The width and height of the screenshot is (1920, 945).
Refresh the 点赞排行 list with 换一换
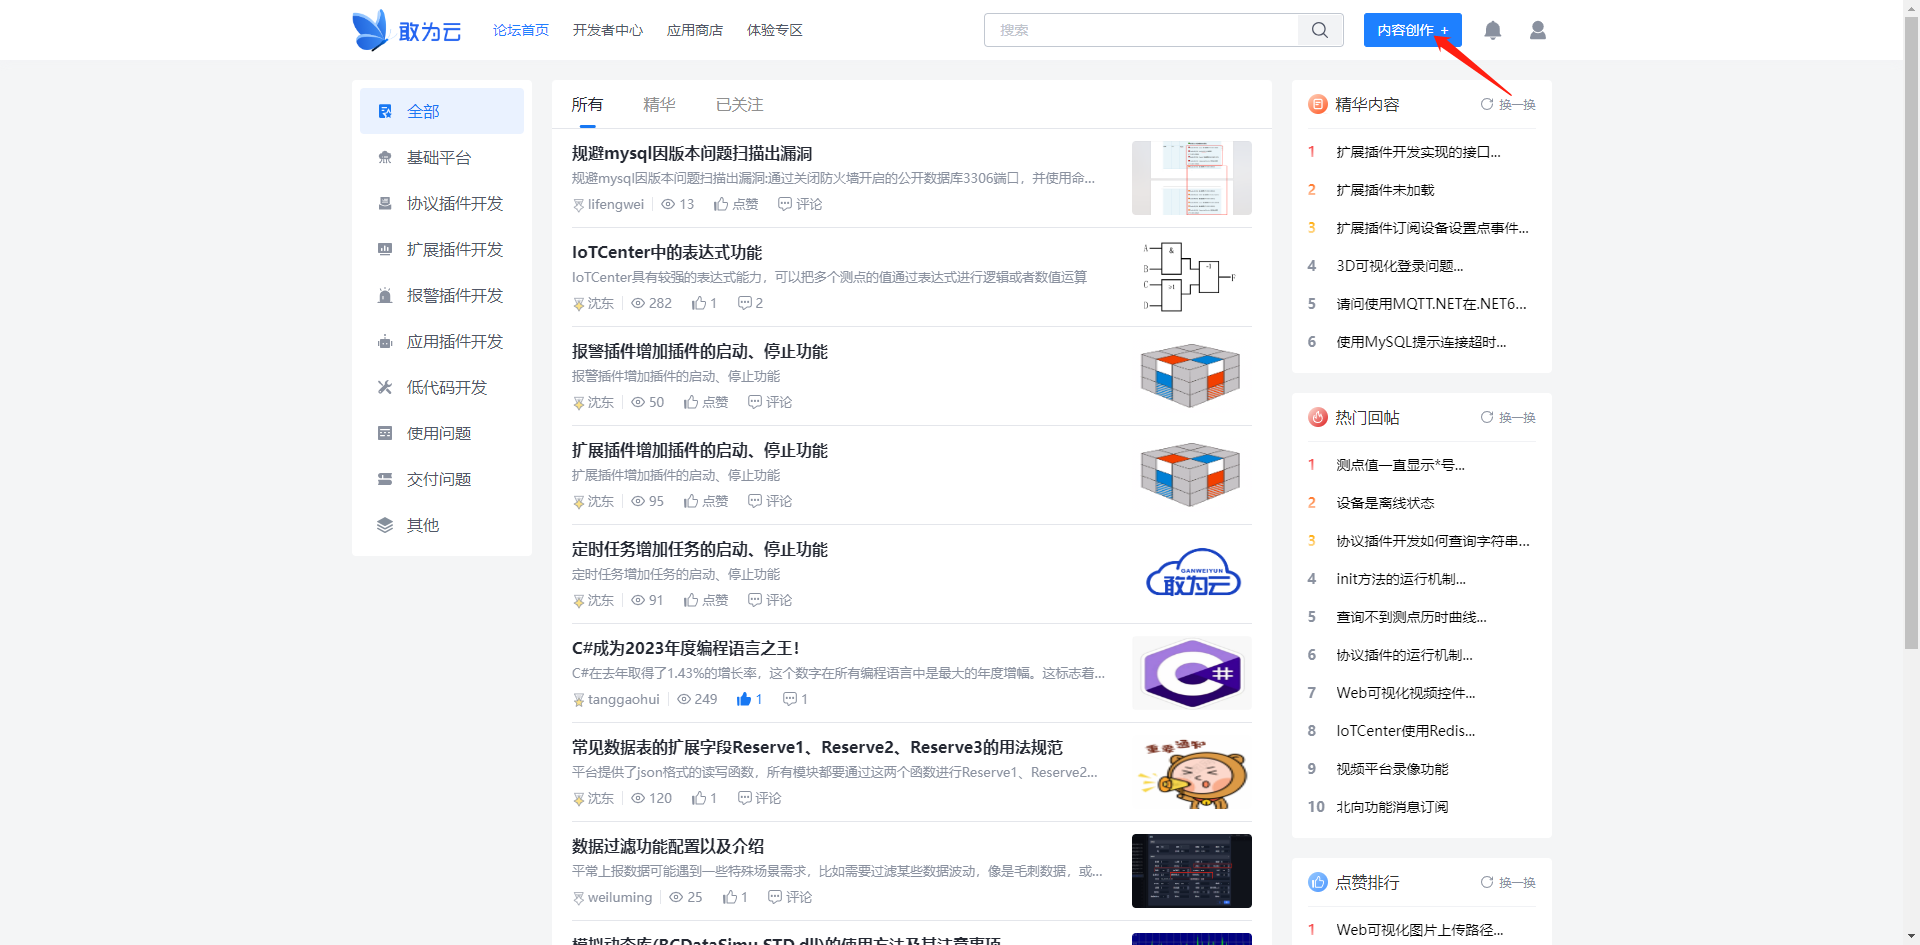tap(1508, 883)
